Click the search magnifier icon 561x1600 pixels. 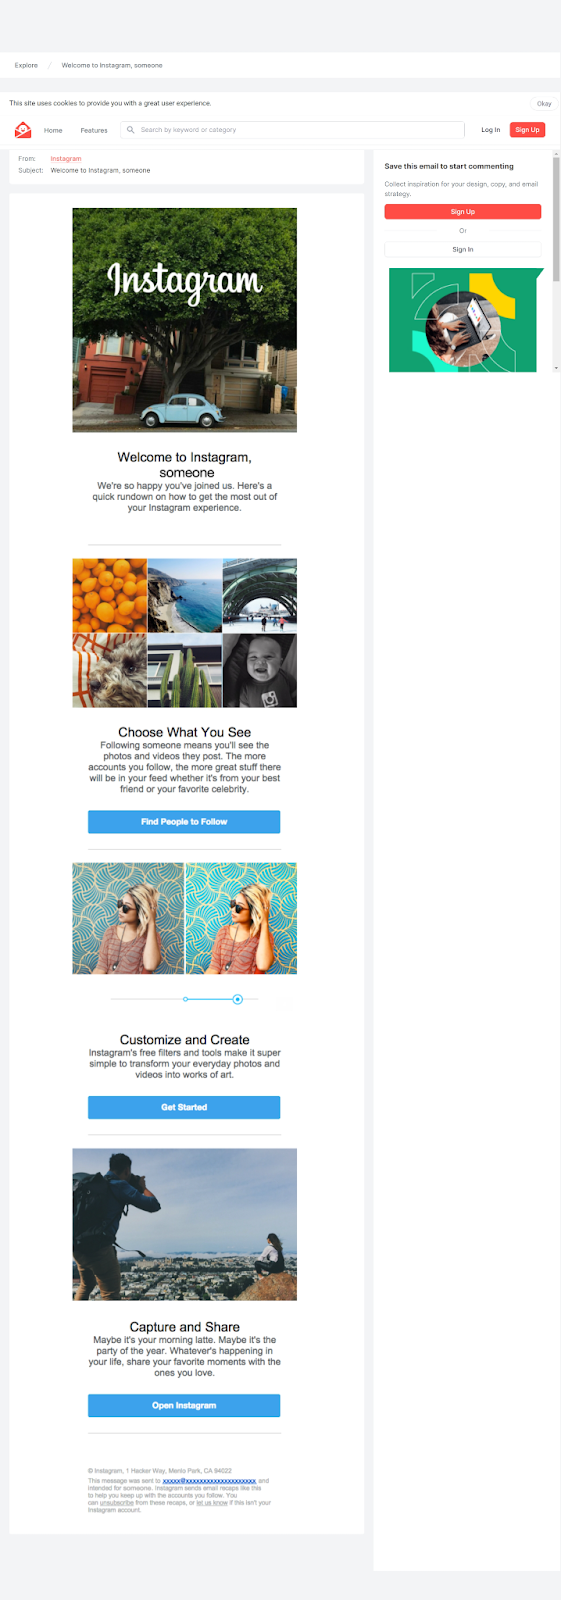[x=131, y=130]
